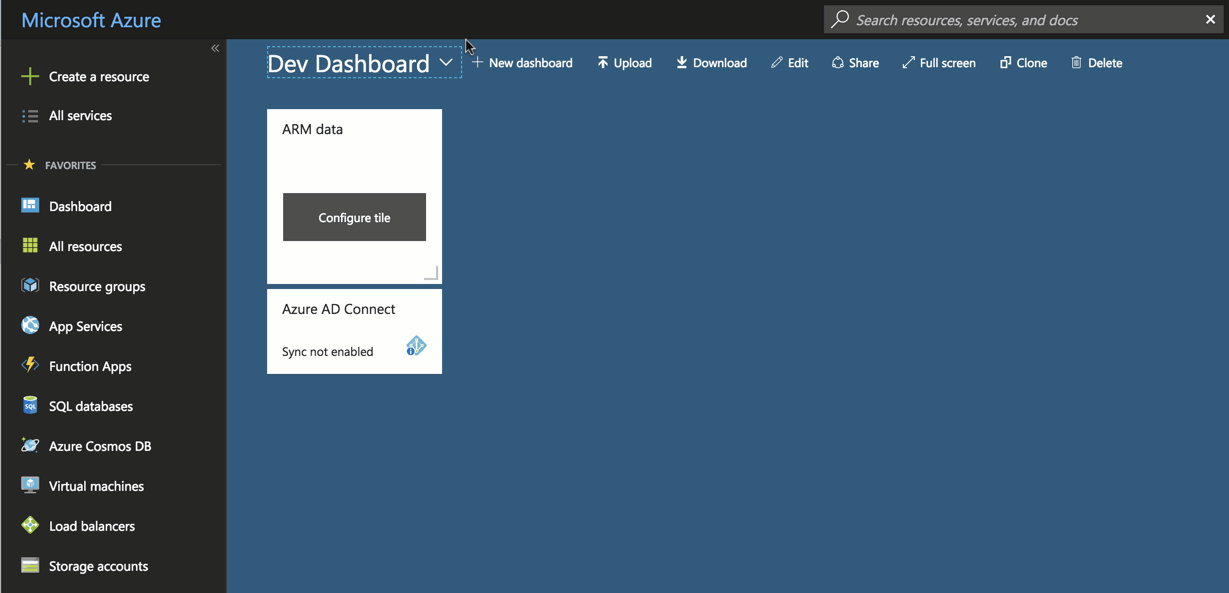Click the Resource groups cube icon
The height and width of the screenshot is (593, 1229).
30,286
